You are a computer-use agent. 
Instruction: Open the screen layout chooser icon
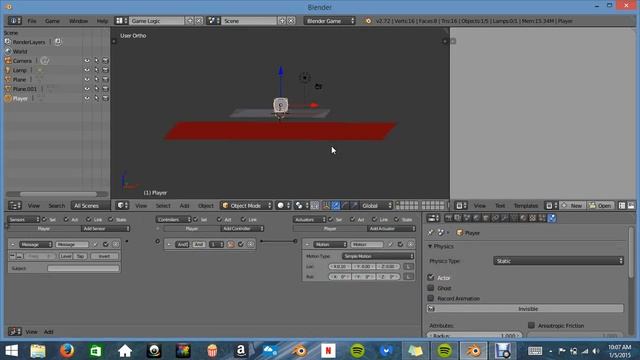(121, 20)
